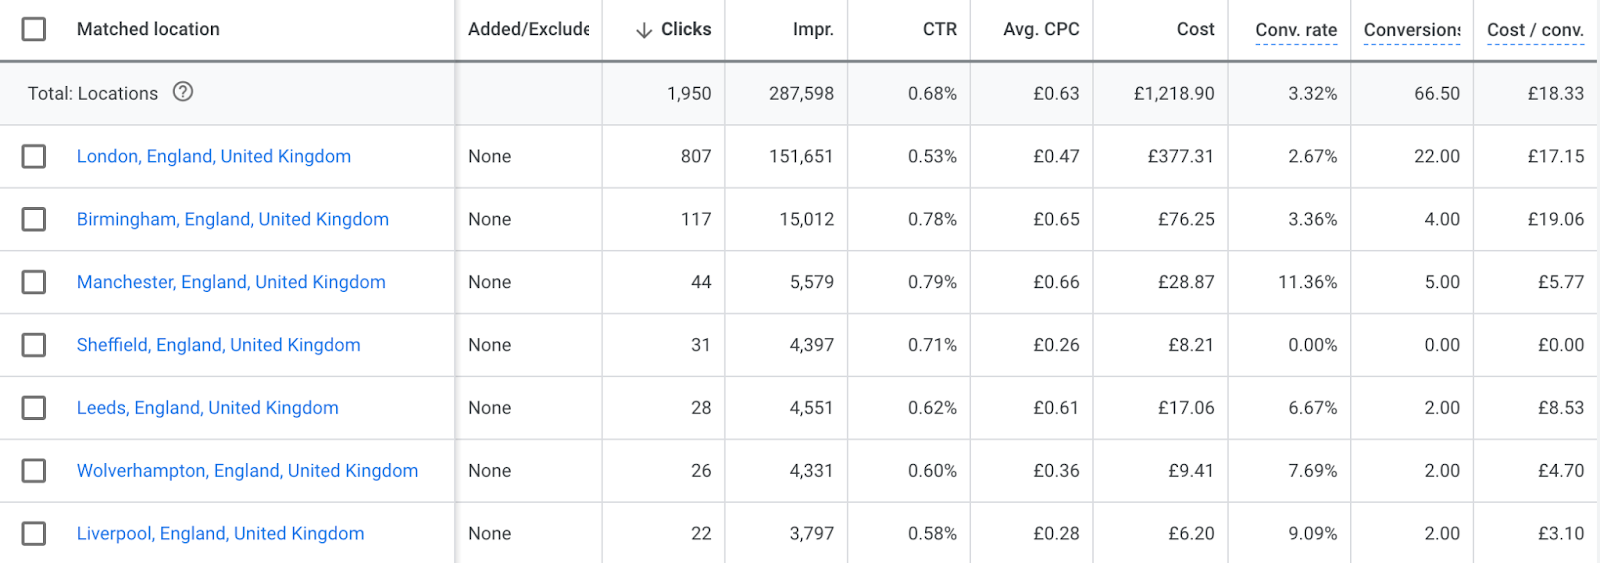Image resolution: width=1600 pixels, height=563 pixels.
Task: Click the Conv. rate column header
Action: [x=1296, y=30]
